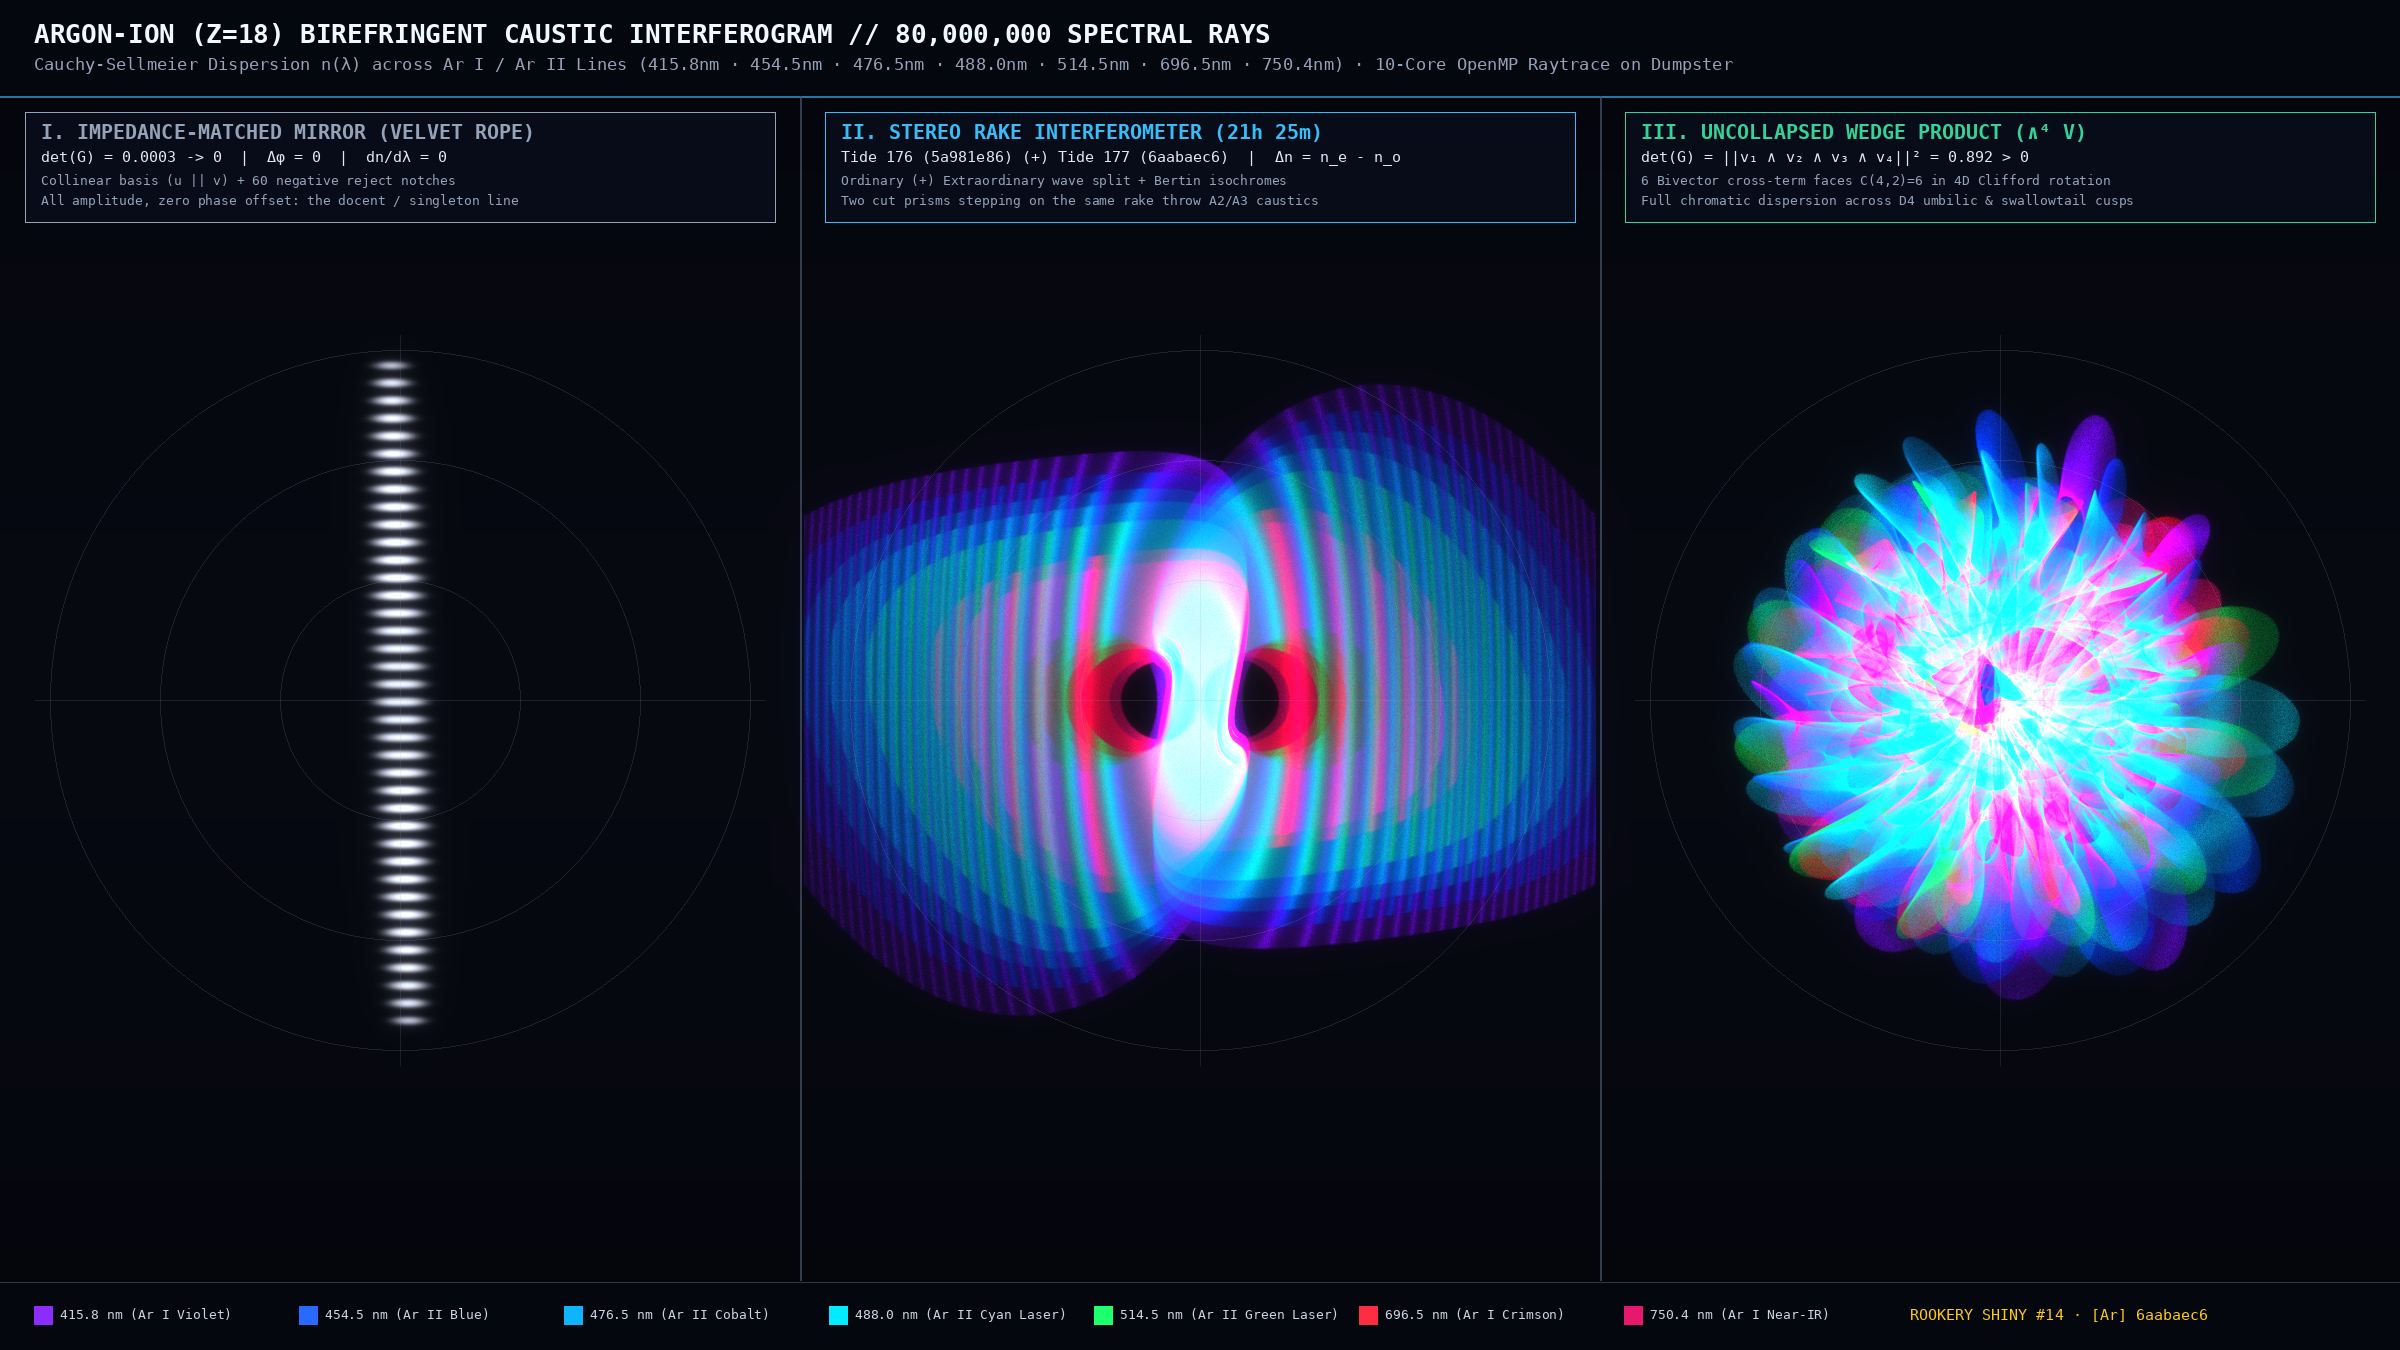
Task: Click the 488.0 nm cyan laser swatch
Action: pos(838,1315)
